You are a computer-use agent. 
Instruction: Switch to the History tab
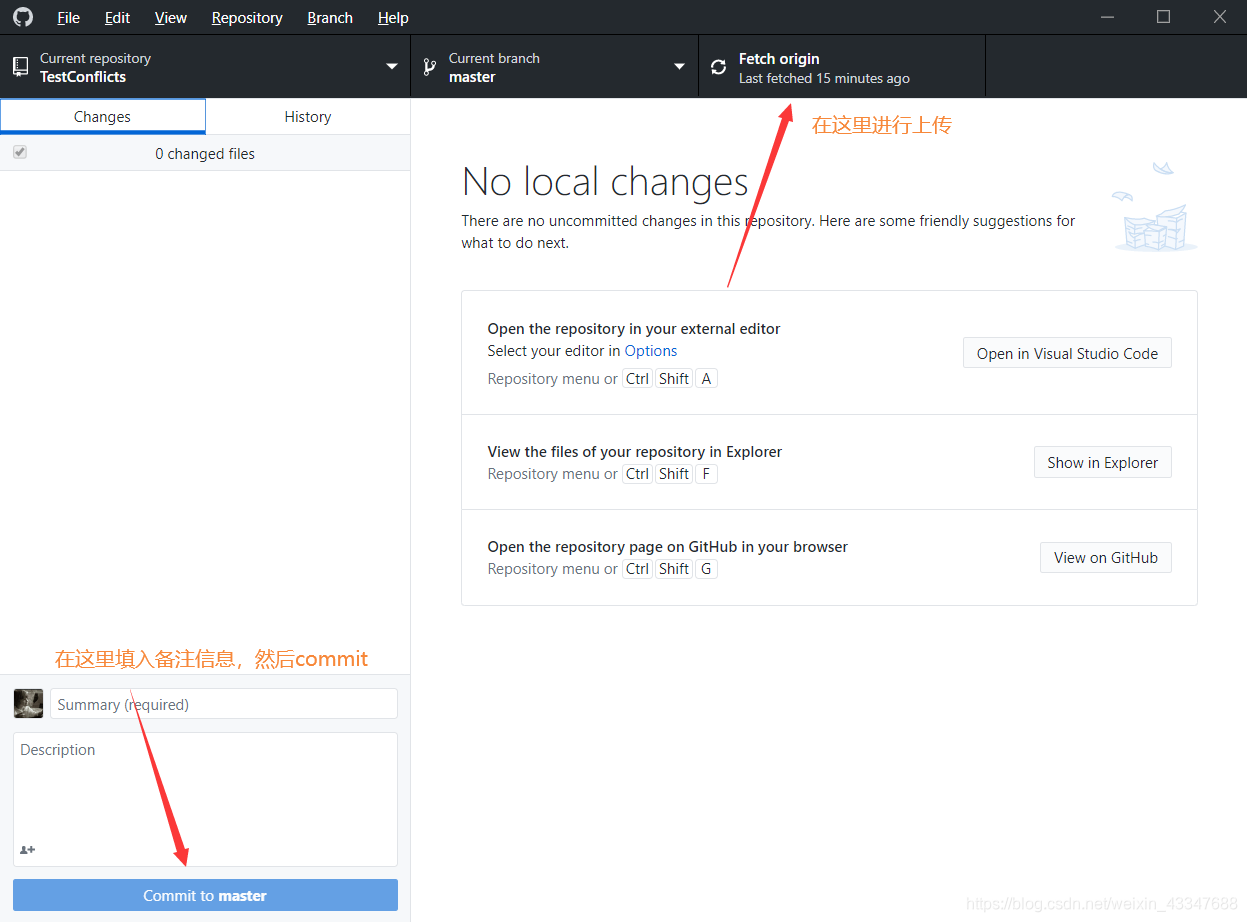coord(308,116)
